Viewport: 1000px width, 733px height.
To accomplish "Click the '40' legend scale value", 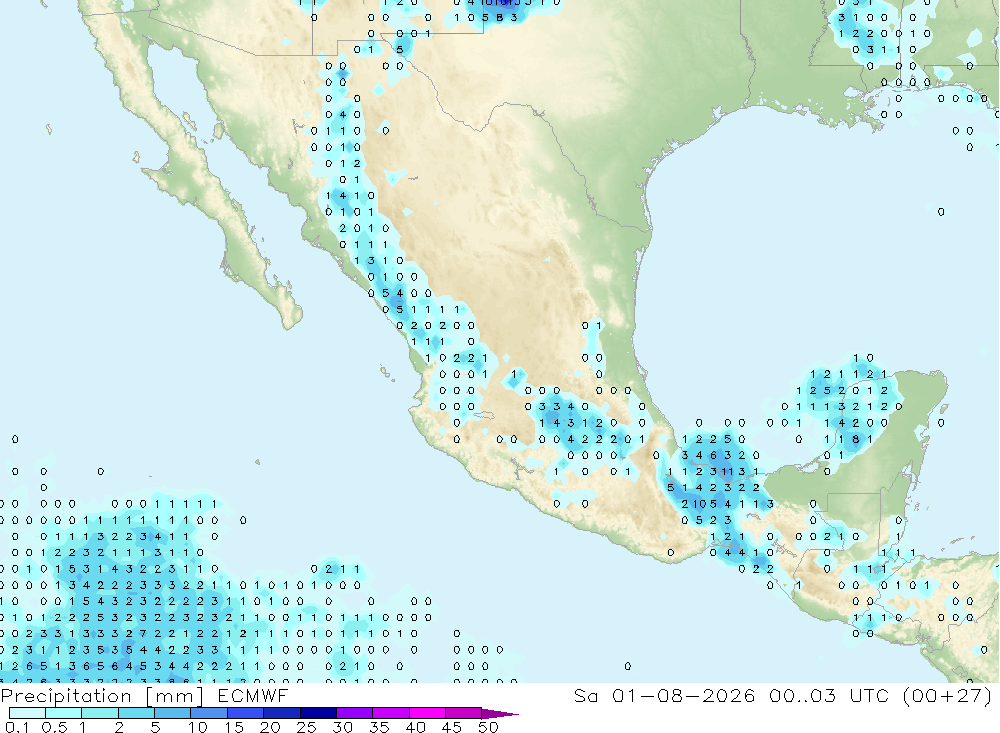I will 416,727.
